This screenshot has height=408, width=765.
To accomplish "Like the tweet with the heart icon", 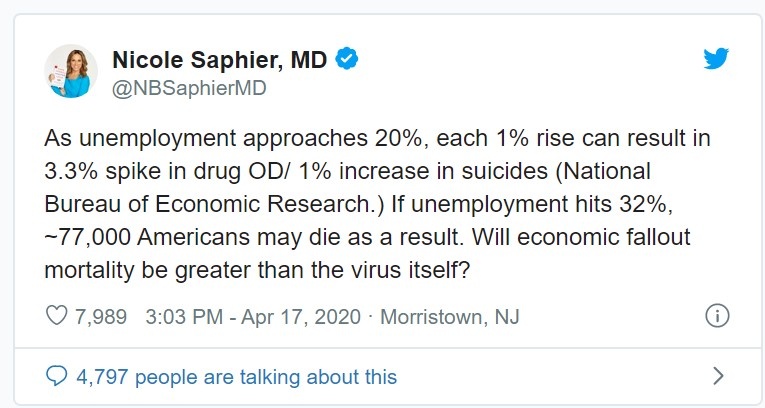I will (57, 316).
